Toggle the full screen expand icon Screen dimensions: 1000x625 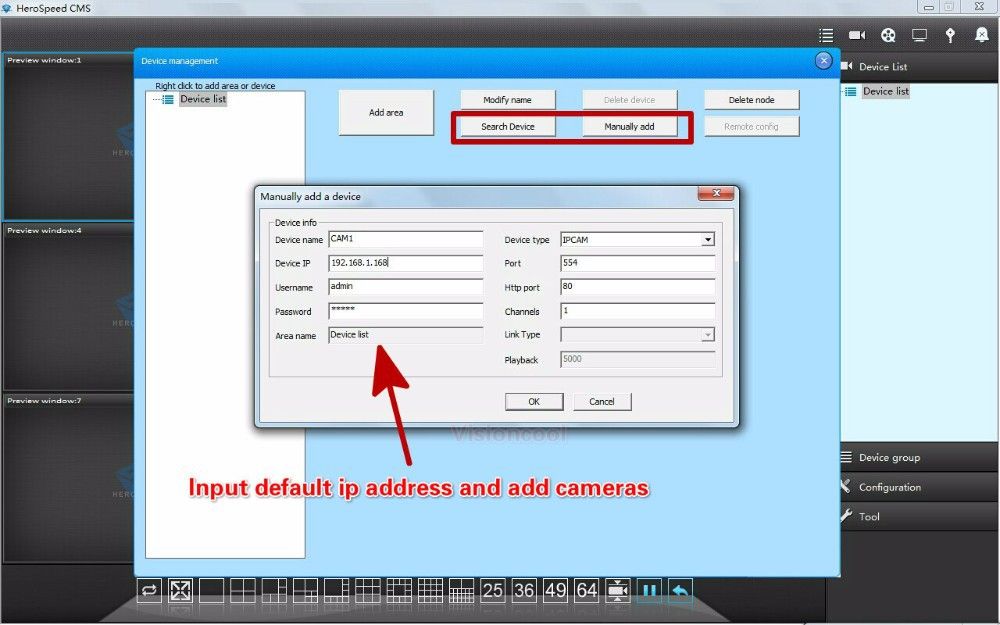point(180,591)
